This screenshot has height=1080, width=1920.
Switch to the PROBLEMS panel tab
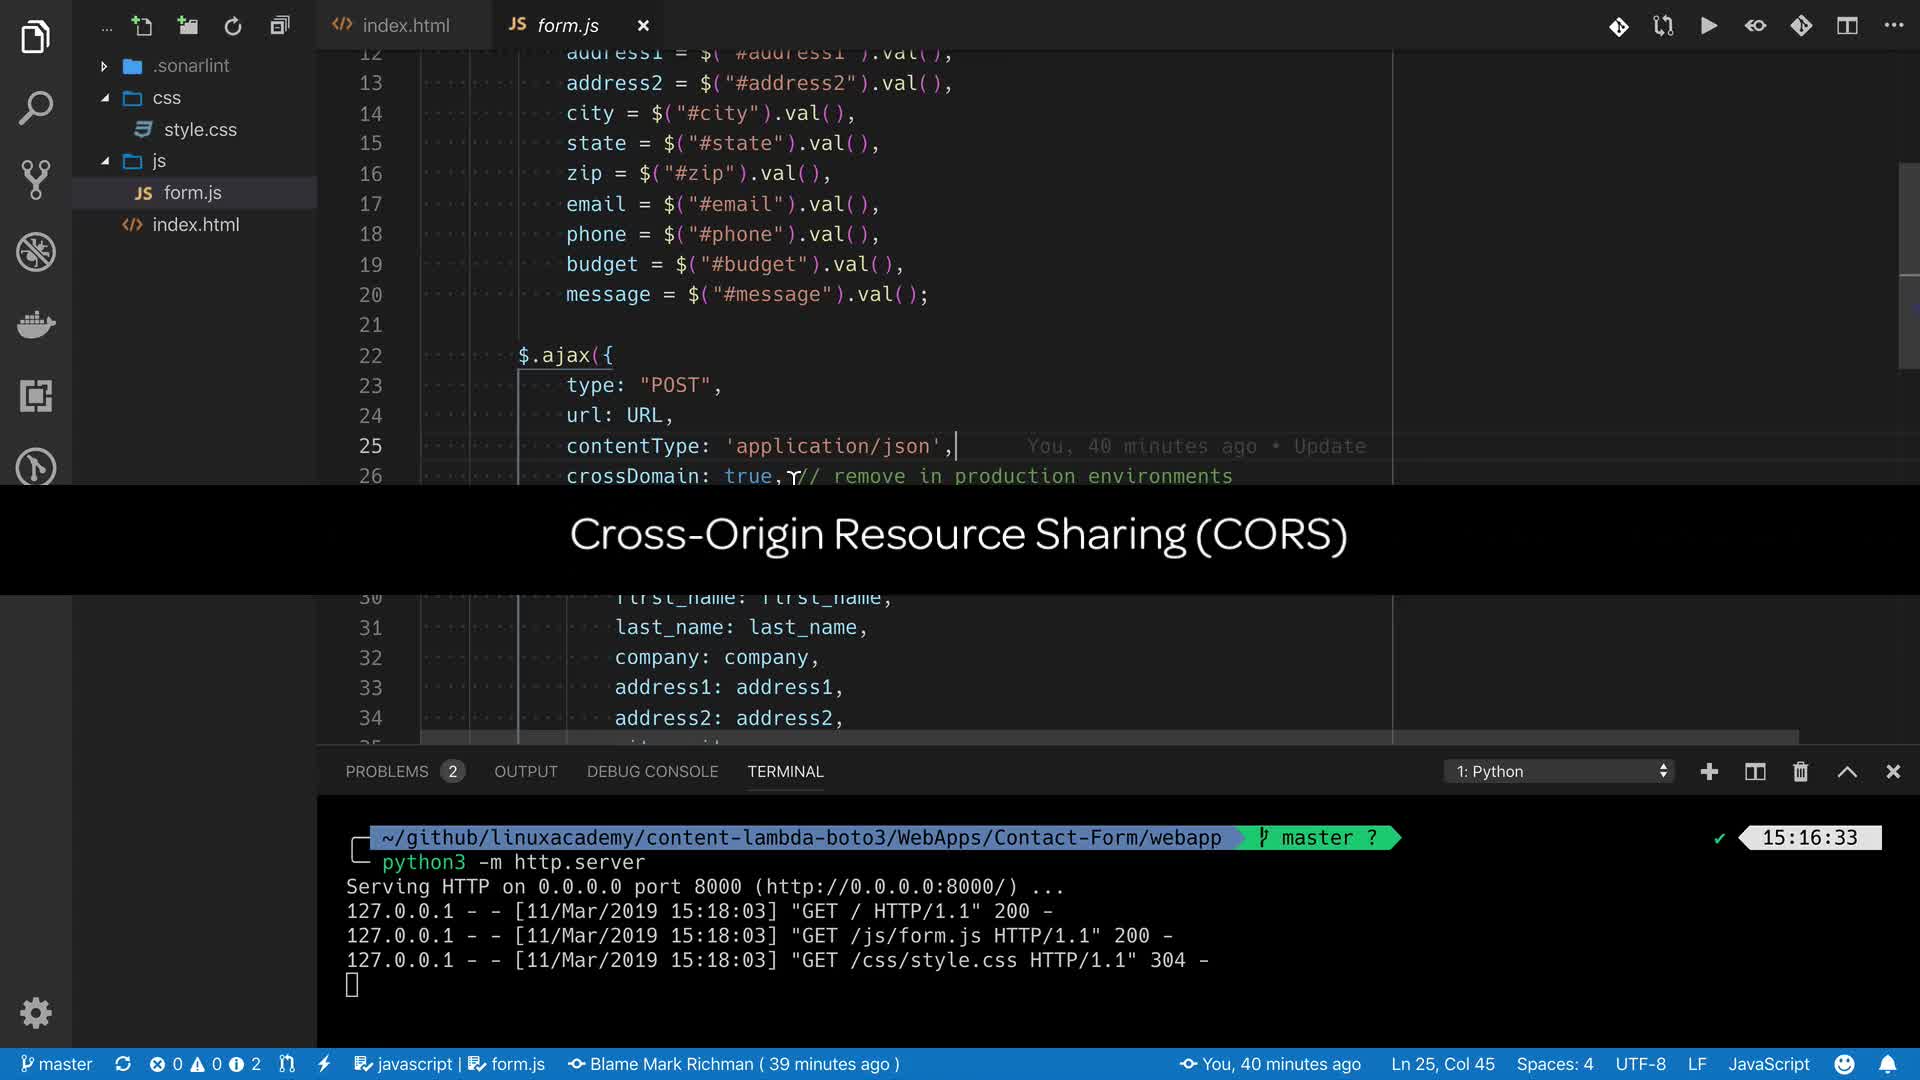point(387,771)
